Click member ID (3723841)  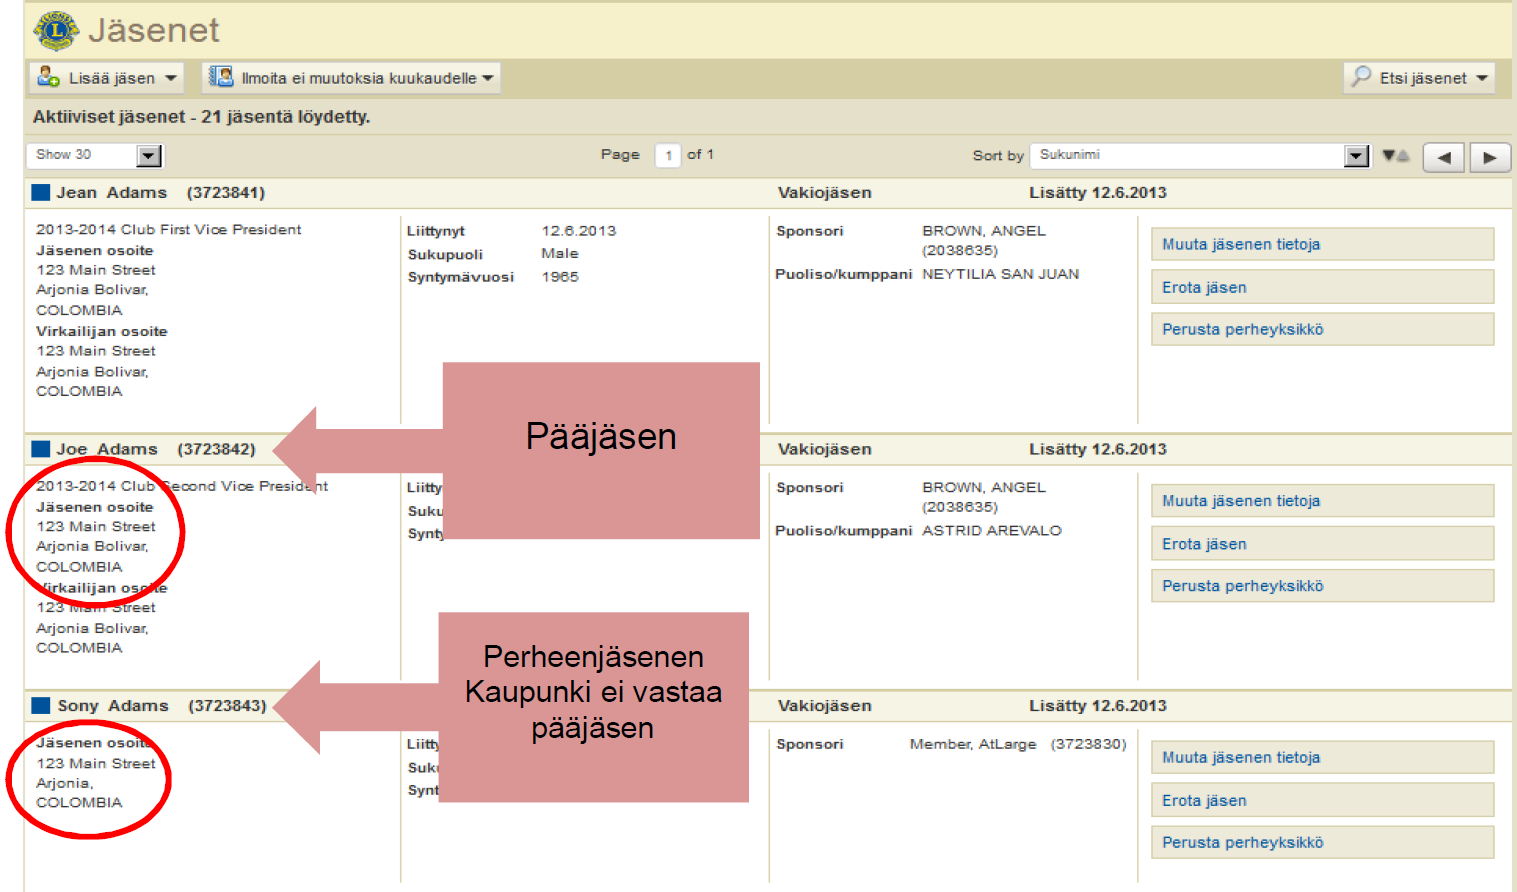point(226,192)
